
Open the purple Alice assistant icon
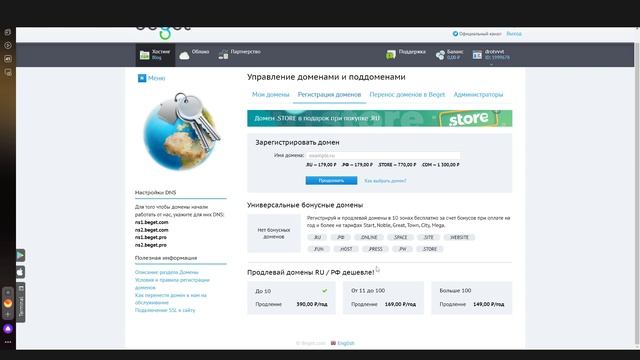coord(8,329)
